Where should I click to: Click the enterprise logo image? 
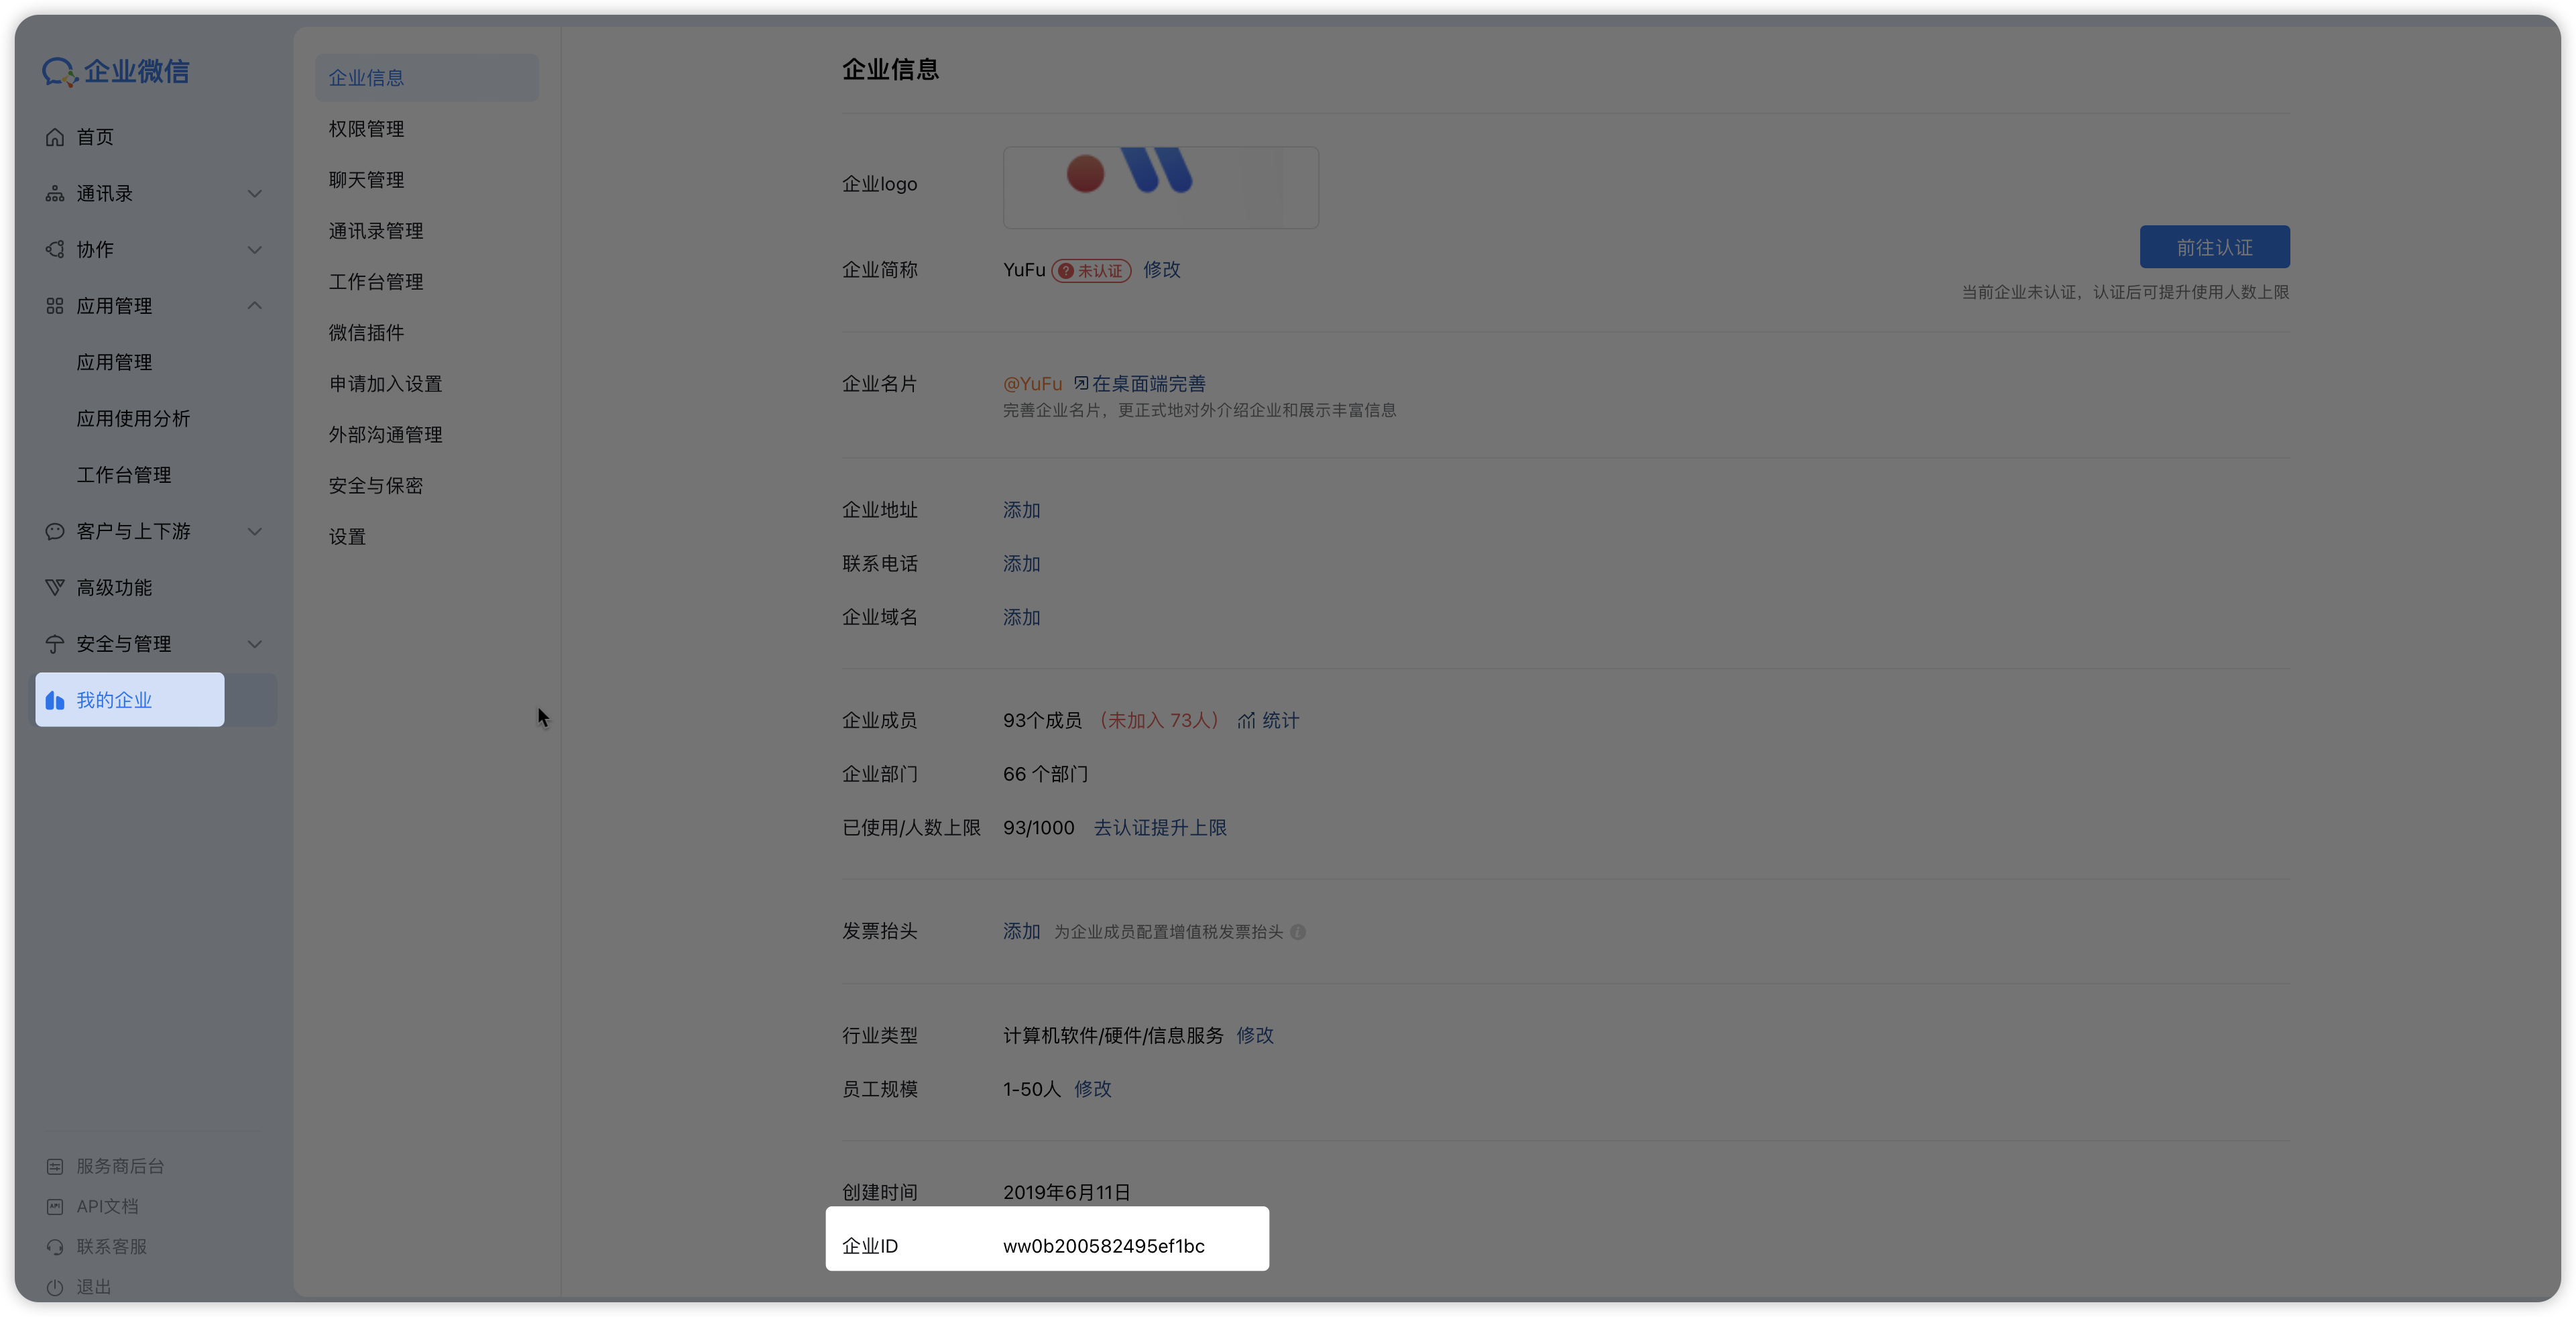(1160, 187)
